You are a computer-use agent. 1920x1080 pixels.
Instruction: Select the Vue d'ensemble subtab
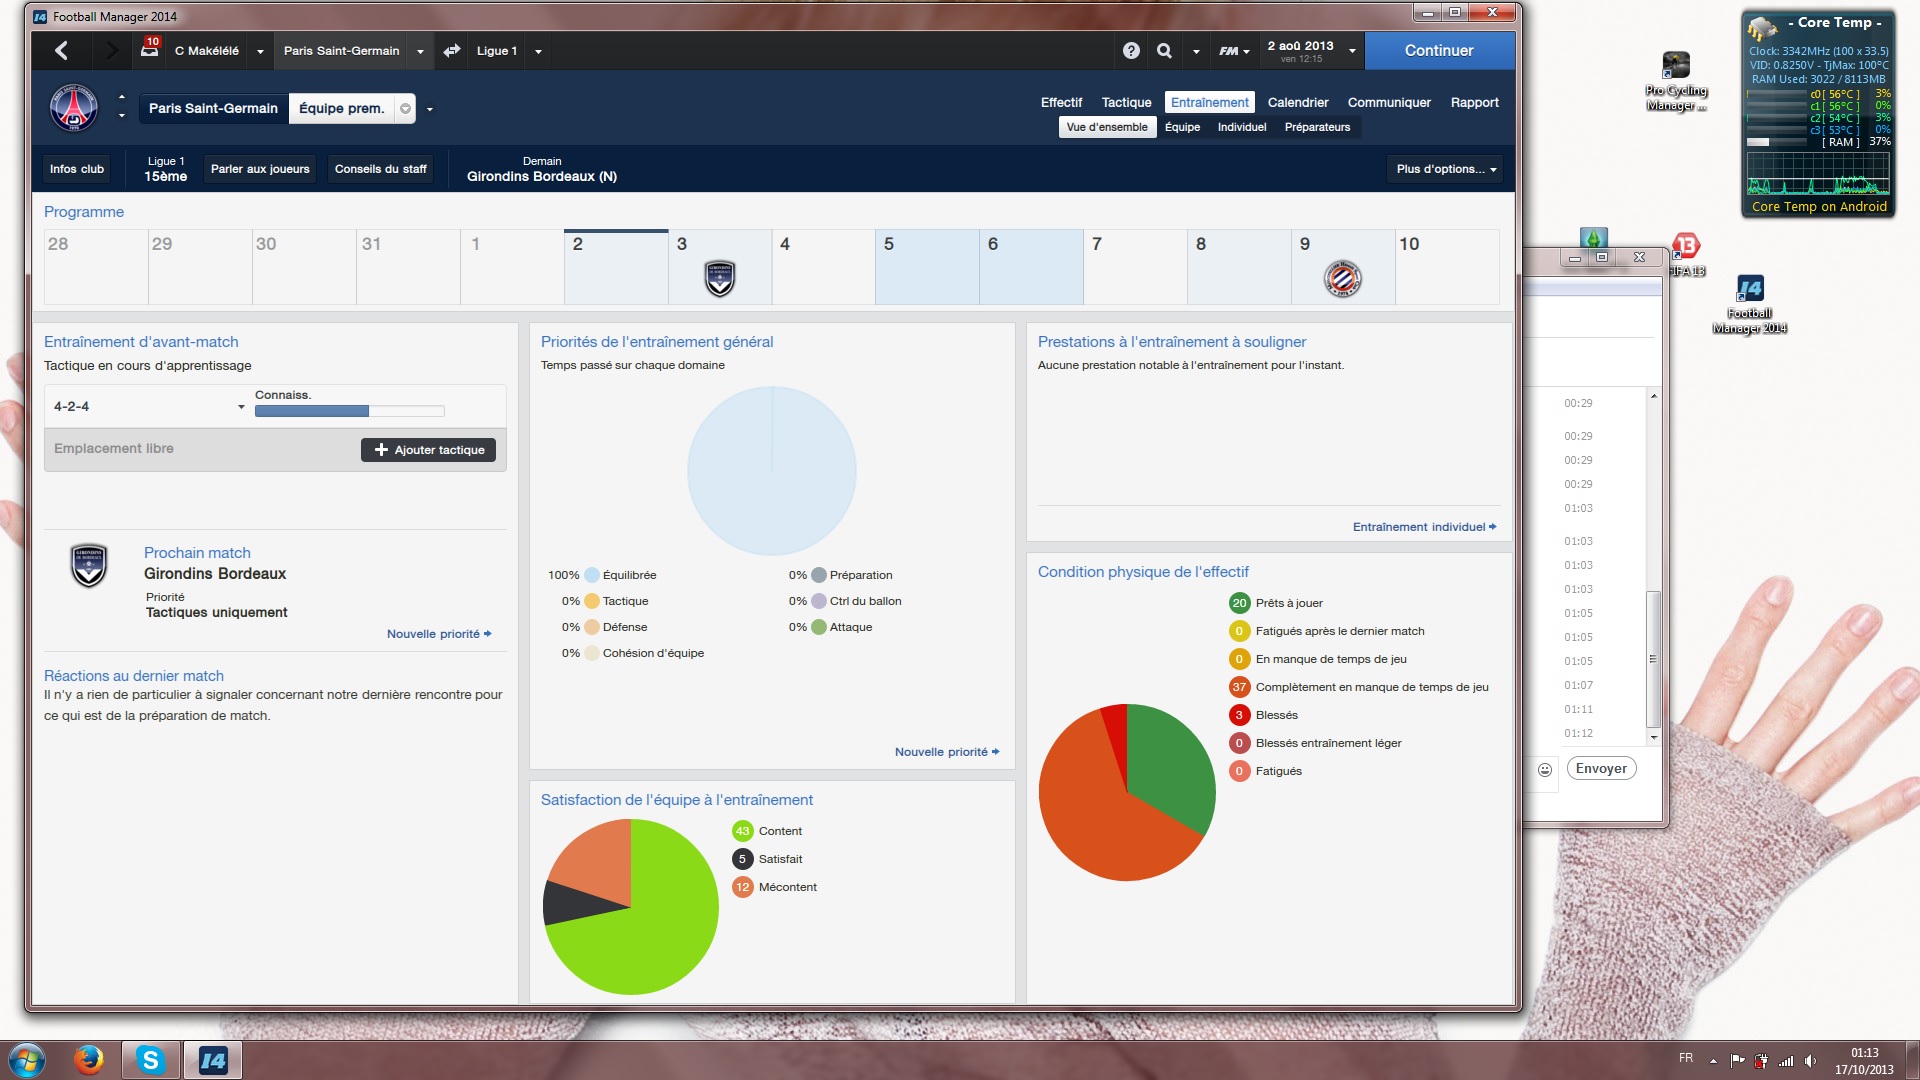[x=1107, y=127]
